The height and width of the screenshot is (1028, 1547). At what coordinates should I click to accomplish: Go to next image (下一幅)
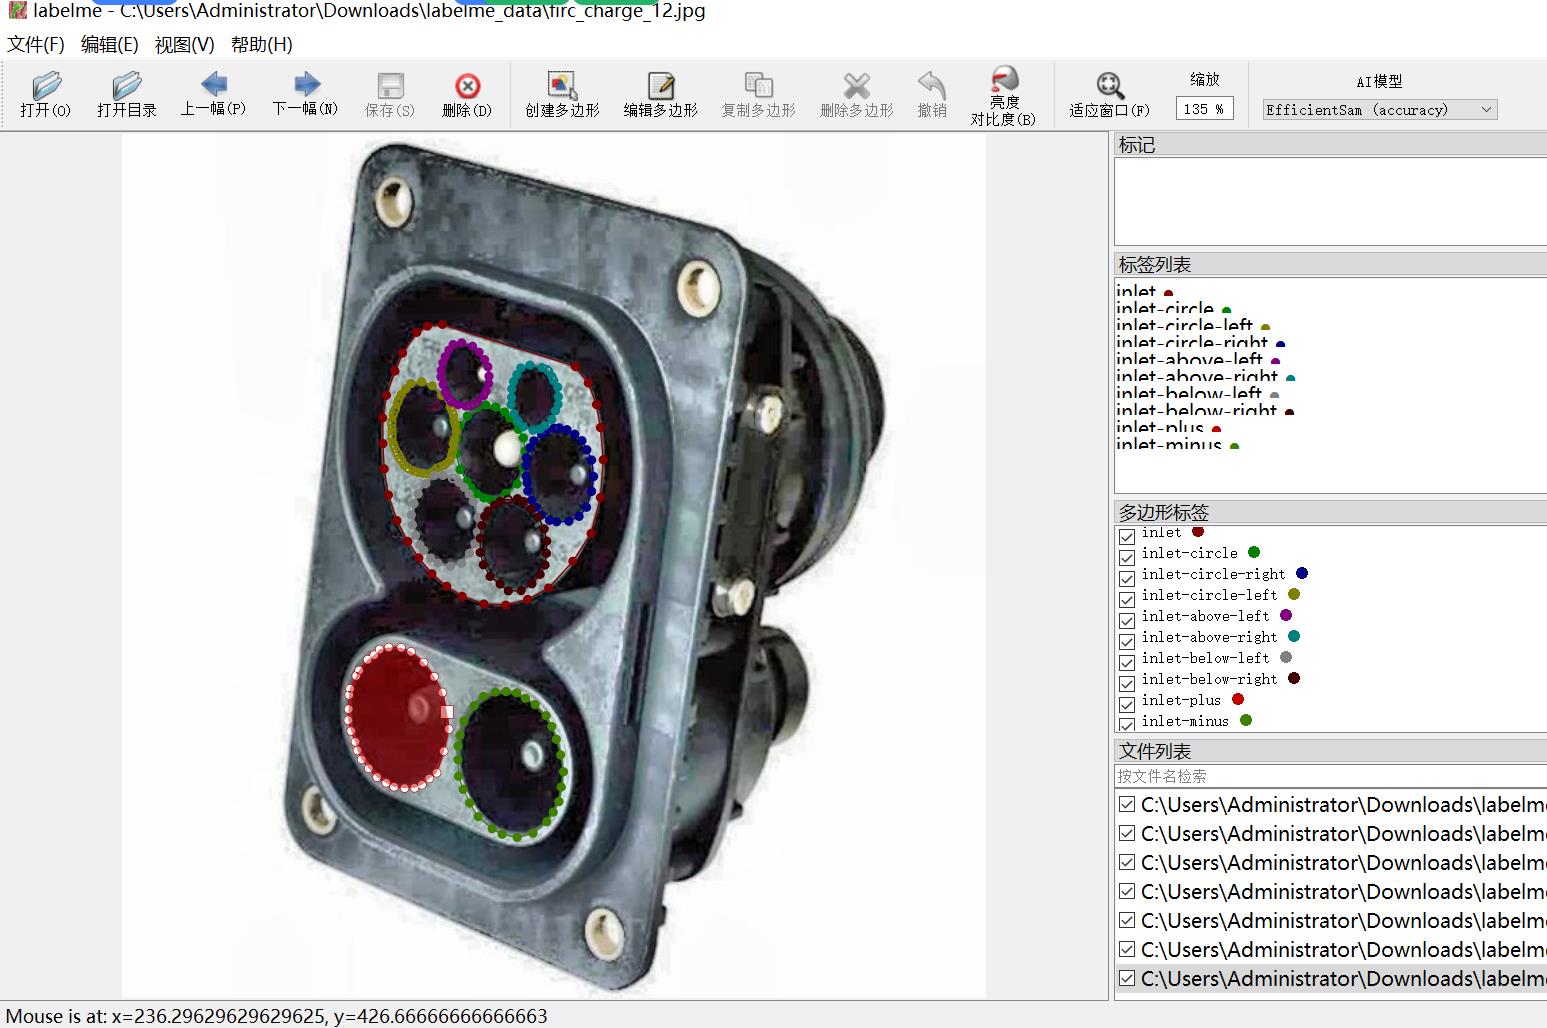pos(305,94)
